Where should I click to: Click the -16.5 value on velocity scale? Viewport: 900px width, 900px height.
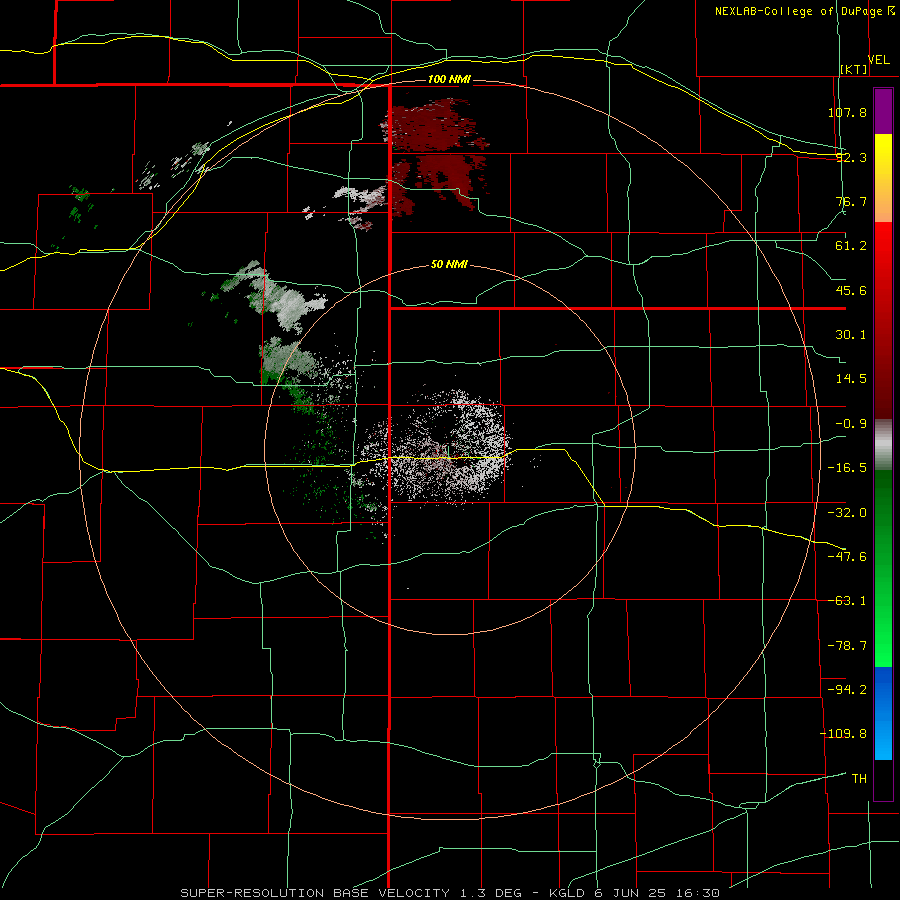tap(847, 468)
